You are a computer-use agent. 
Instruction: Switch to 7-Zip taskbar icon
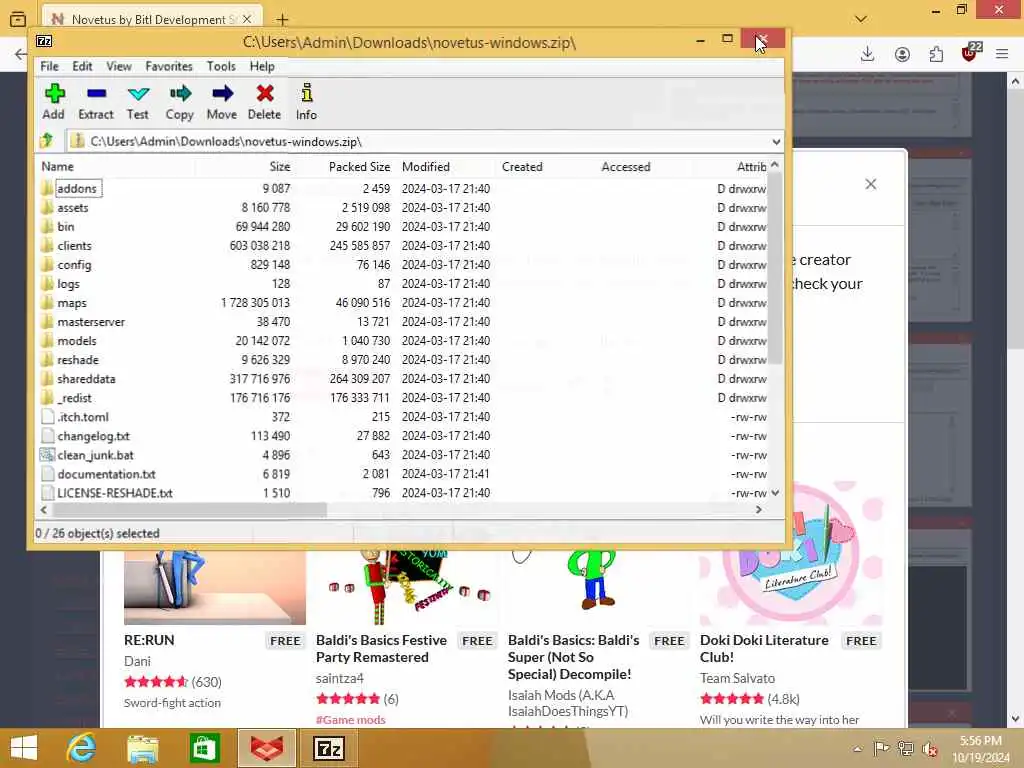(x=328, y=748)
